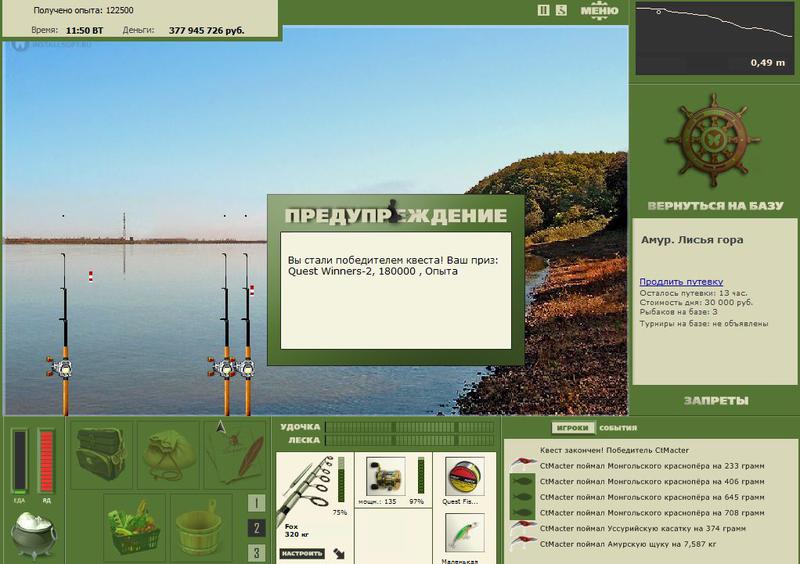Open the fish keepnet sack icon
Screen dimensions: 800x564
coord(168,455)
